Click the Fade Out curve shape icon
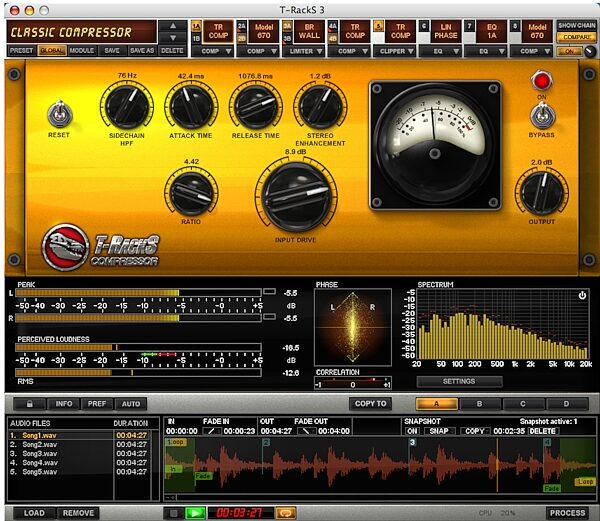This screenshot has width=600, height=521. (x=307, y=431)
